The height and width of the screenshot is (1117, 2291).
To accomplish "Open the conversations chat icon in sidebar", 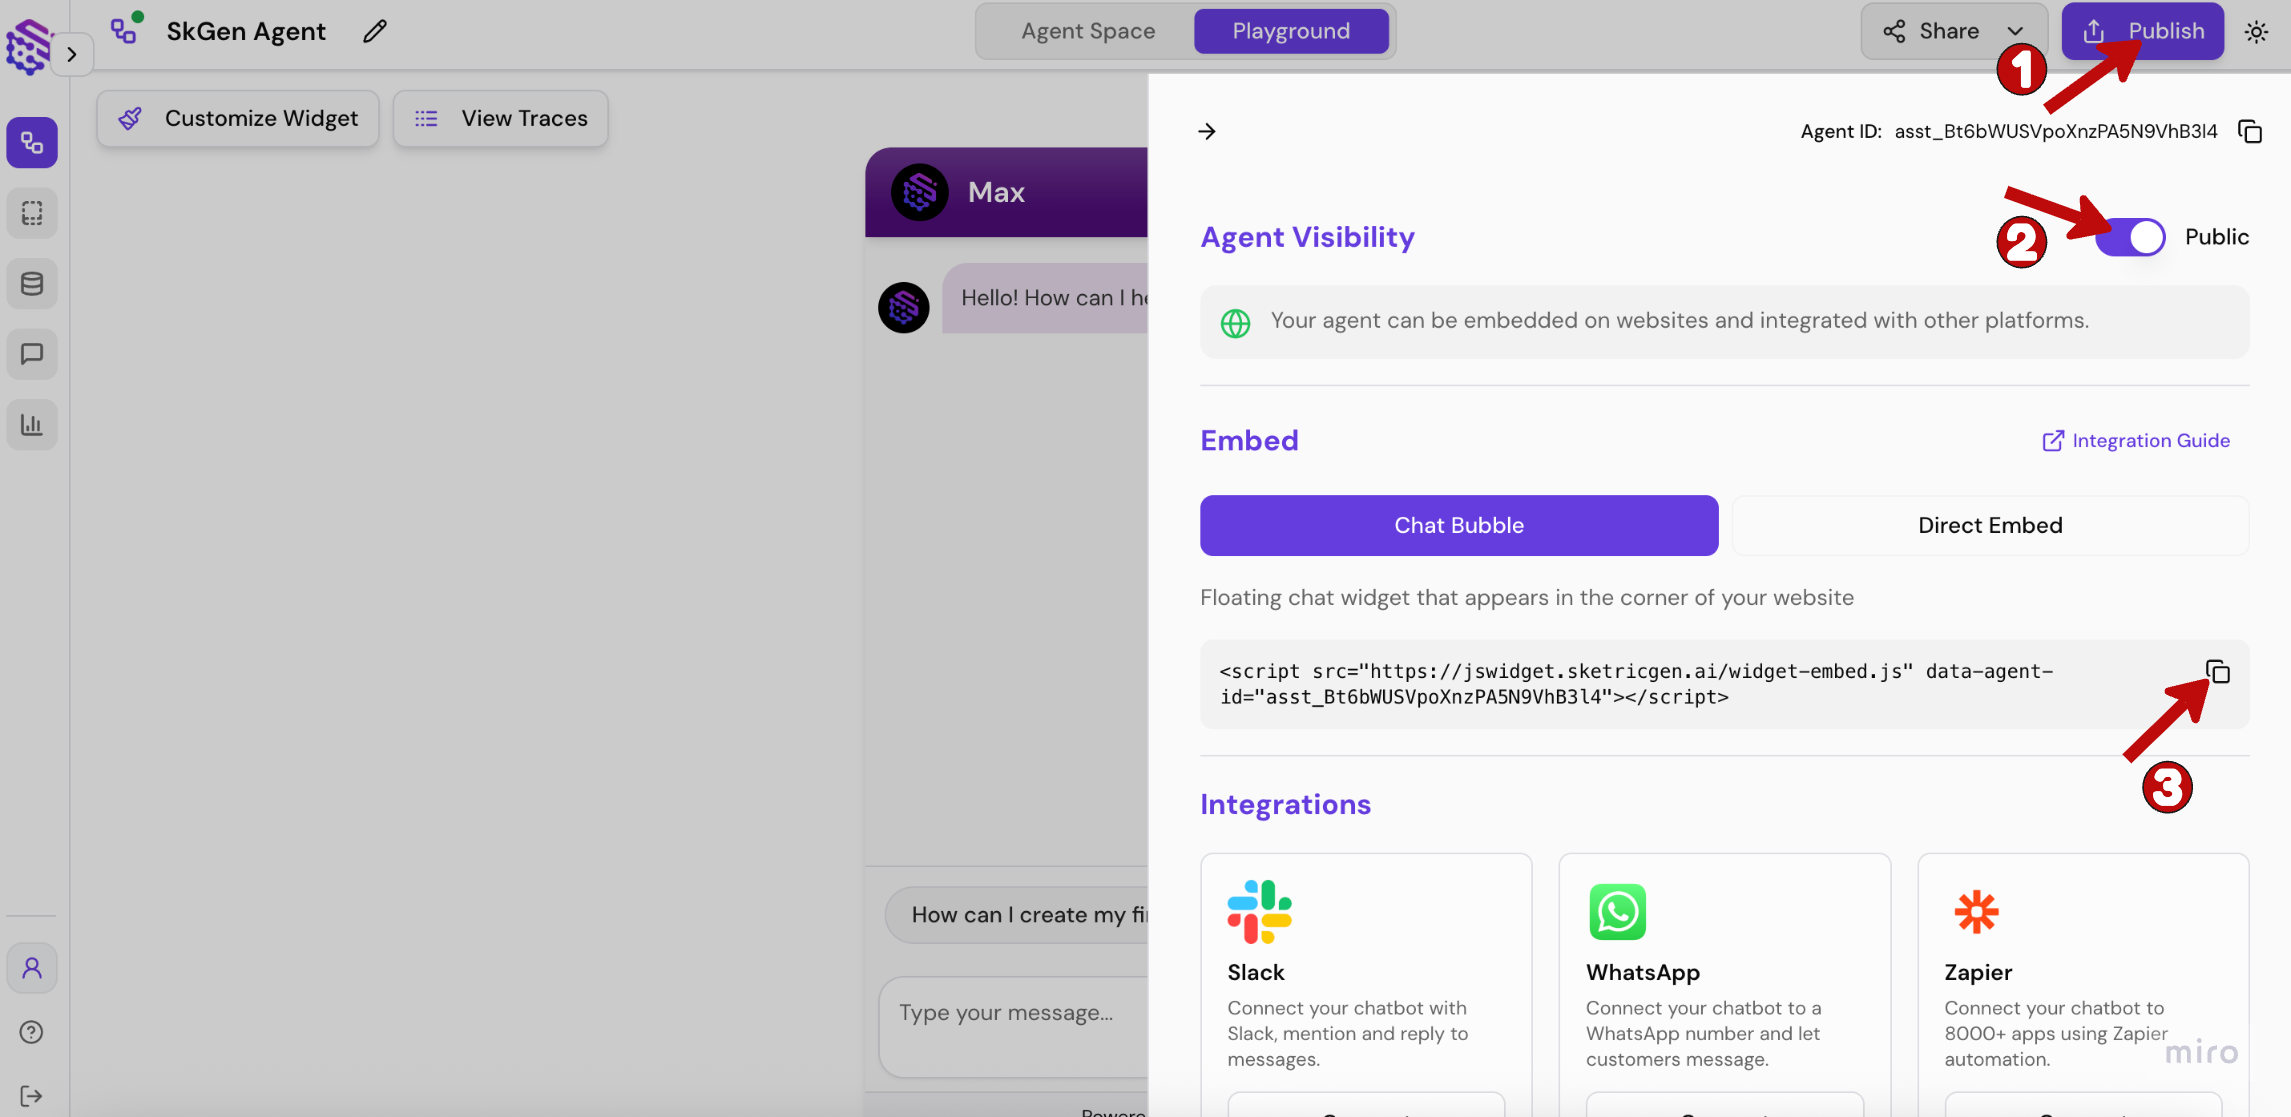I will coord(32,354).
